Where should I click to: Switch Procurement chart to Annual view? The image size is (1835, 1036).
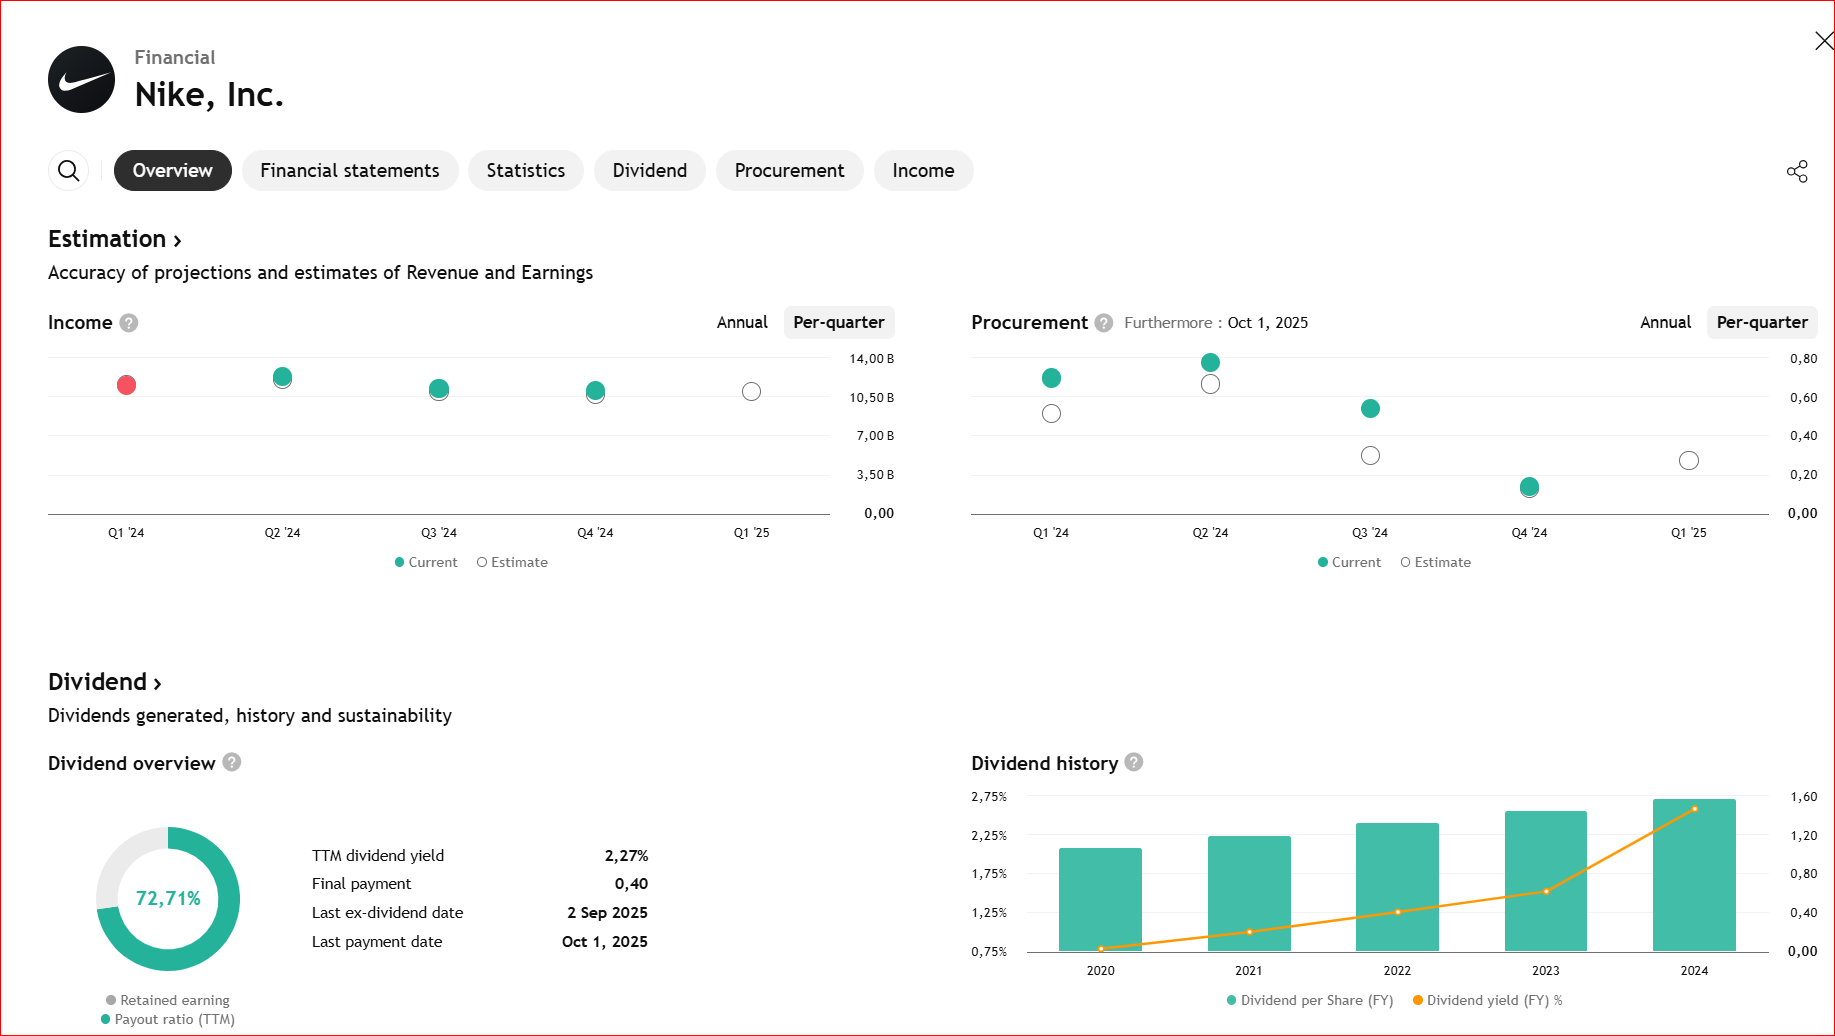point(1665,323)
